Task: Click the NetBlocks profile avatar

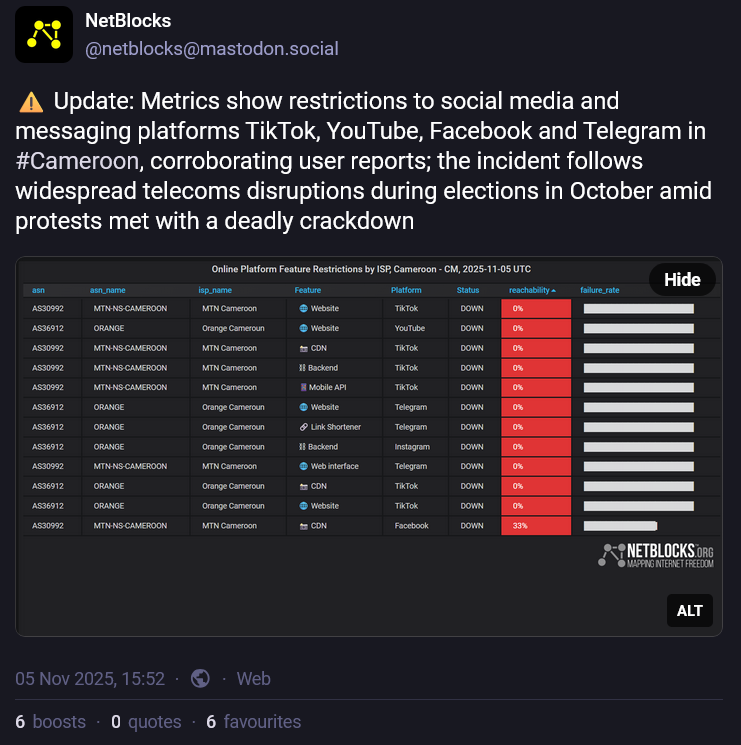Action: point(43,34)
